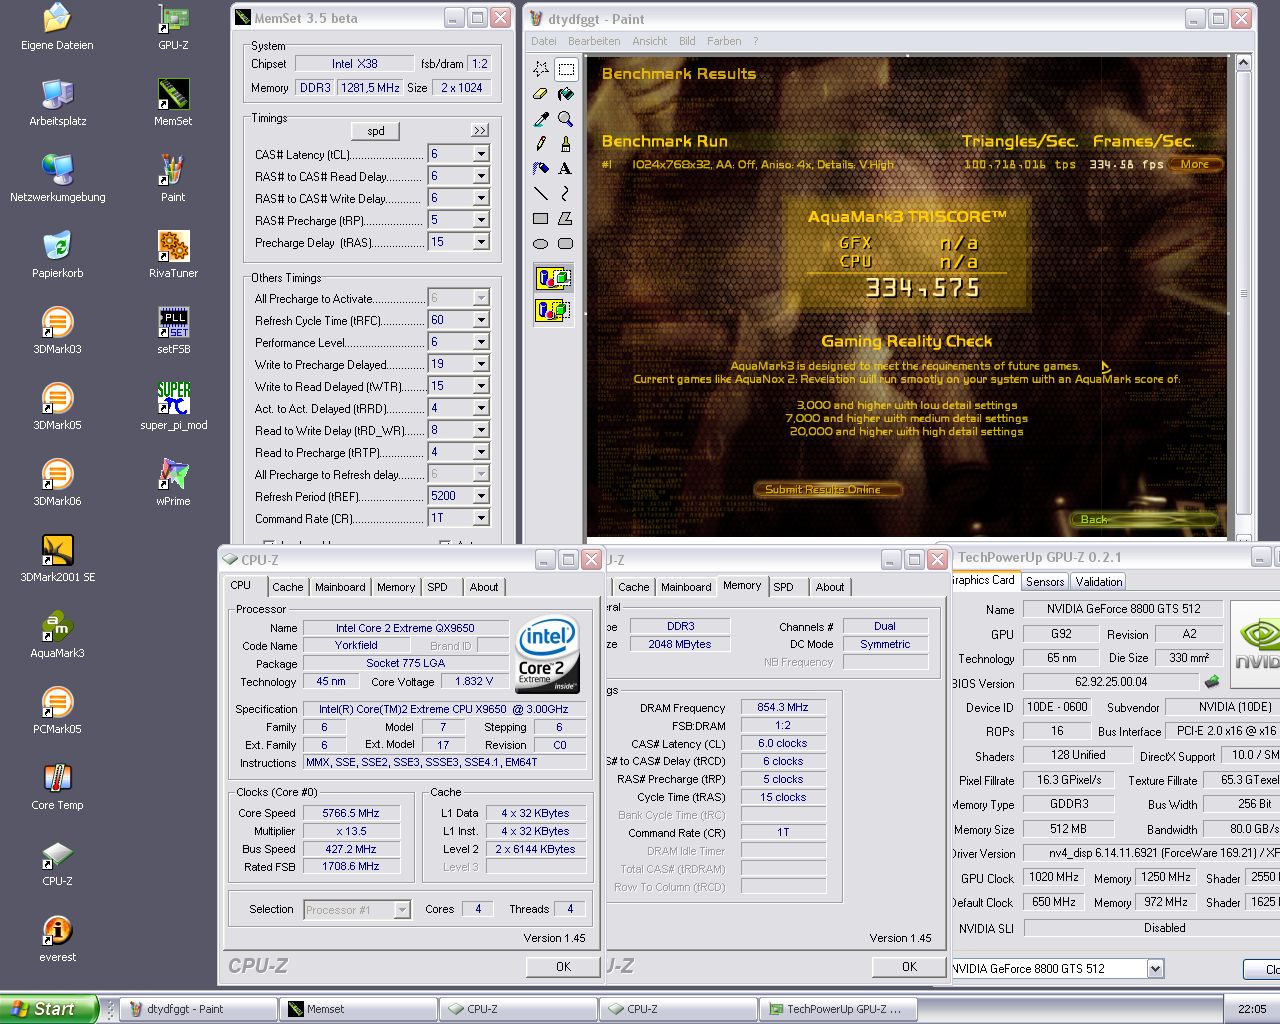1280x1024 pixels.
Task: Click the spd button in MemSet
Action: click(376, 131)
